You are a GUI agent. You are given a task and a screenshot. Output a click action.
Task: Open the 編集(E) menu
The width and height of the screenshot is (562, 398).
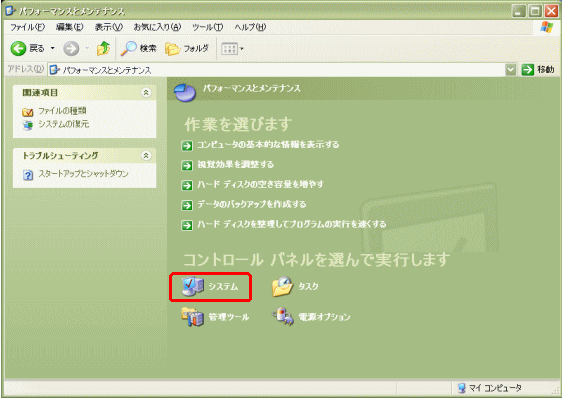(x=70, y=27)
